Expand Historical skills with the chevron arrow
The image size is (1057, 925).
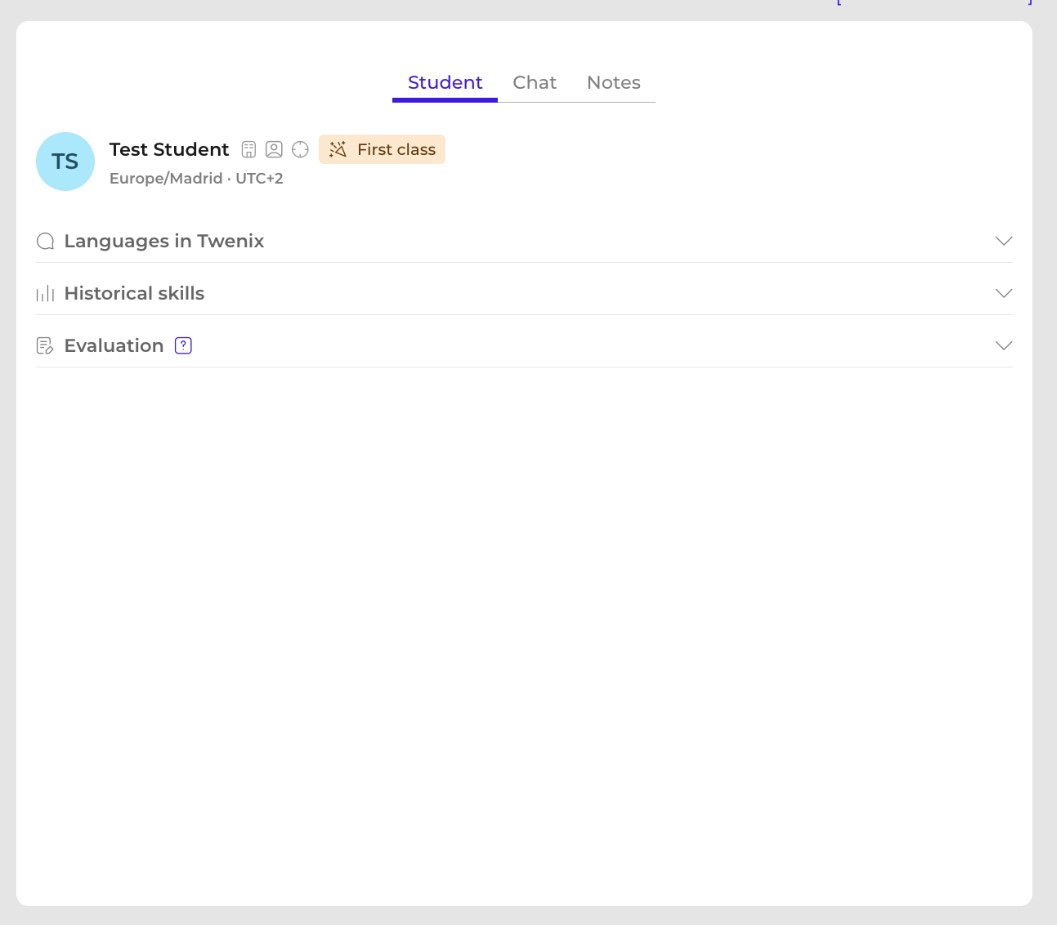pos(1004,293)
